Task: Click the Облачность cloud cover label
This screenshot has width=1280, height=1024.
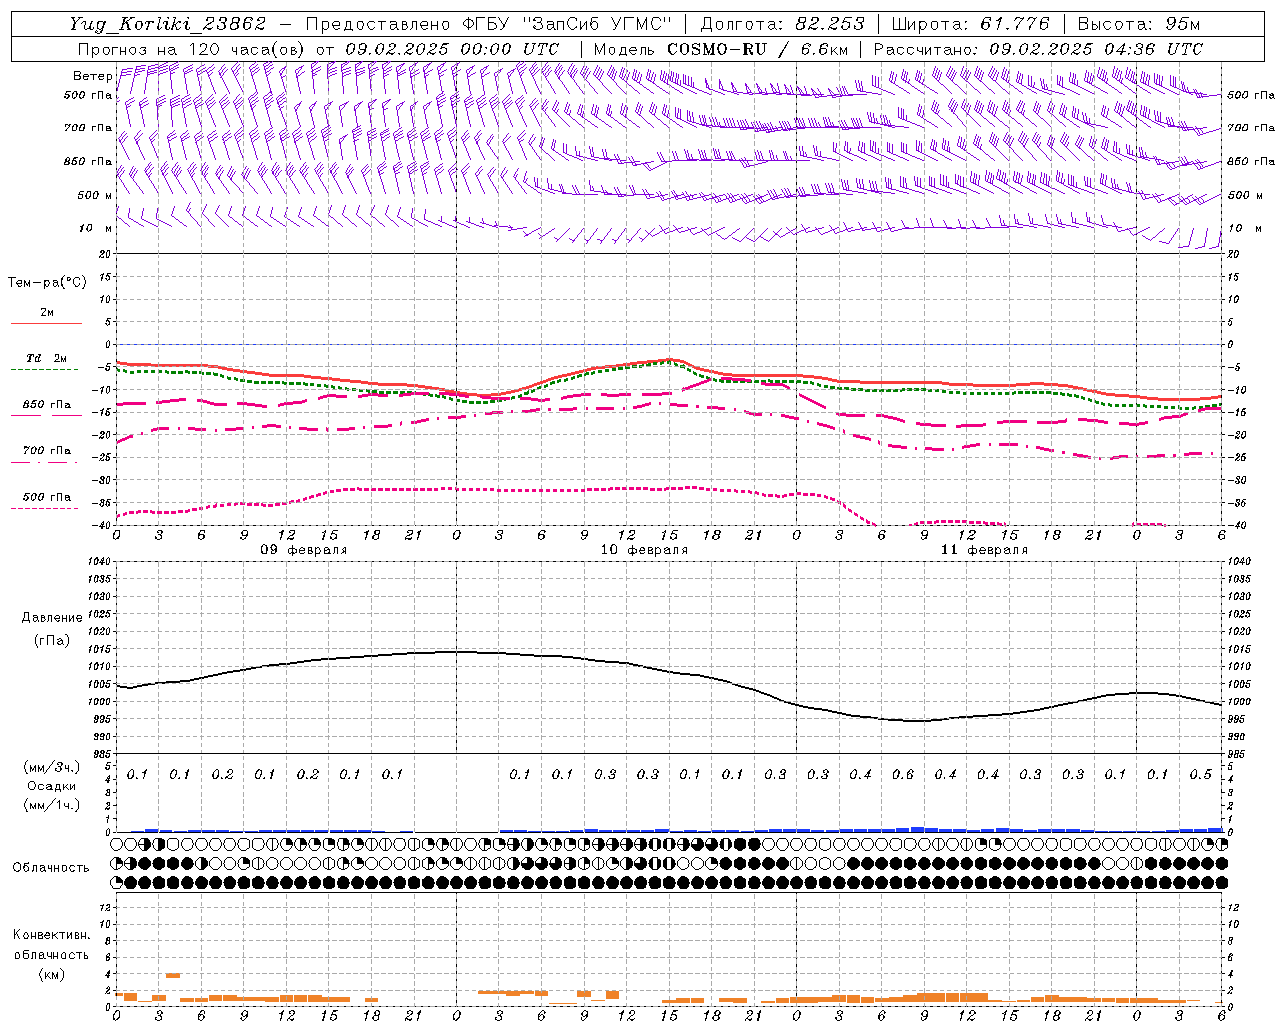Action: click(51, 867)
